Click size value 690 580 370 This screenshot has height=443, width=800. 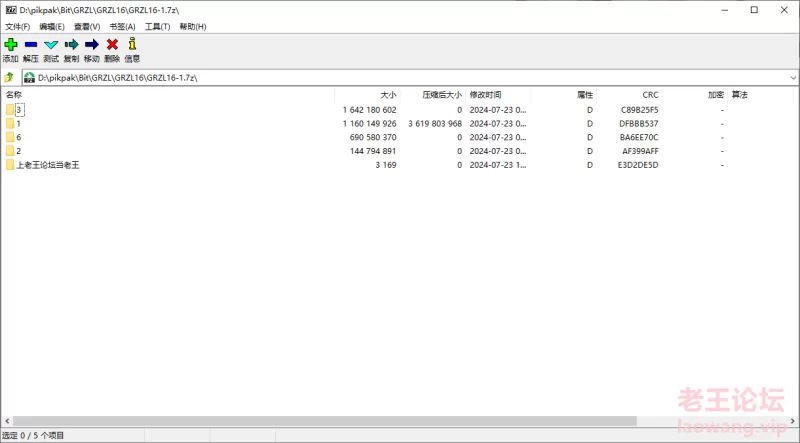pyautogui.click(x=373, y=137)
